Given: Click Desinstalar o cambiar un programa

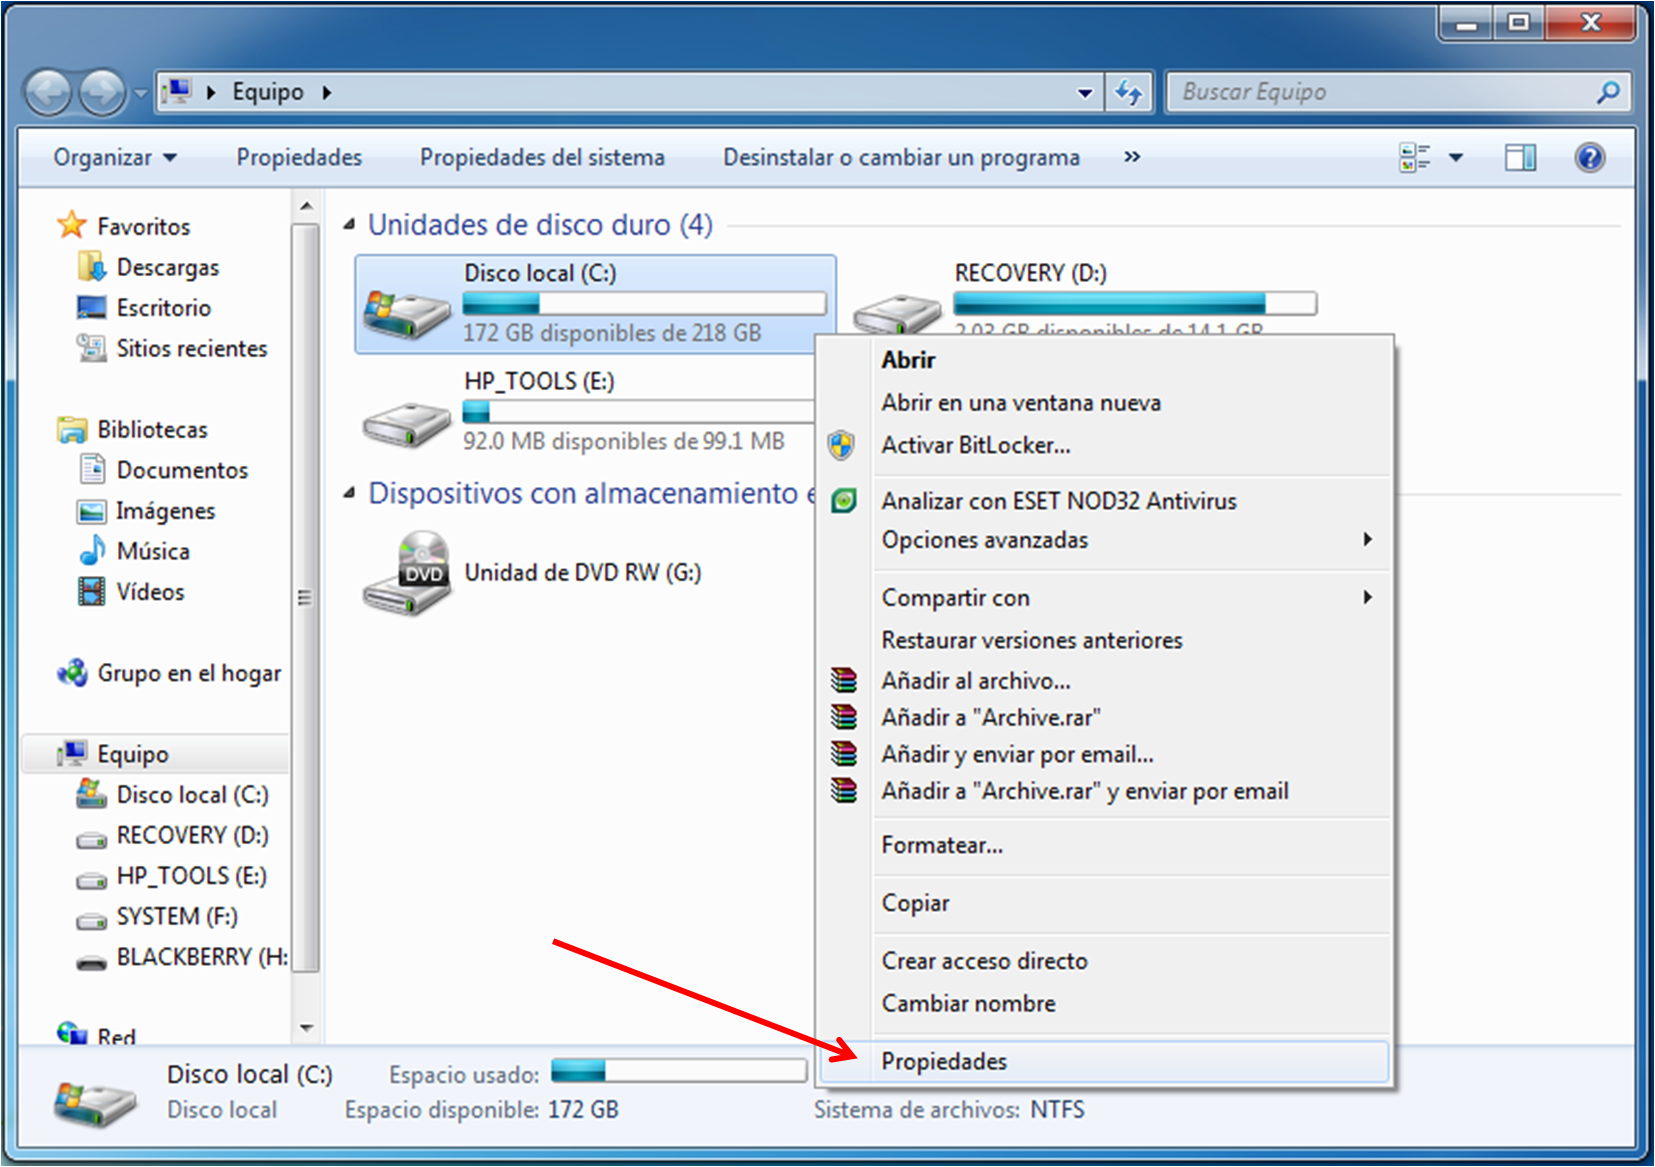Looking at the screenshot, I should pyautogui.click(x=901, y=158).
